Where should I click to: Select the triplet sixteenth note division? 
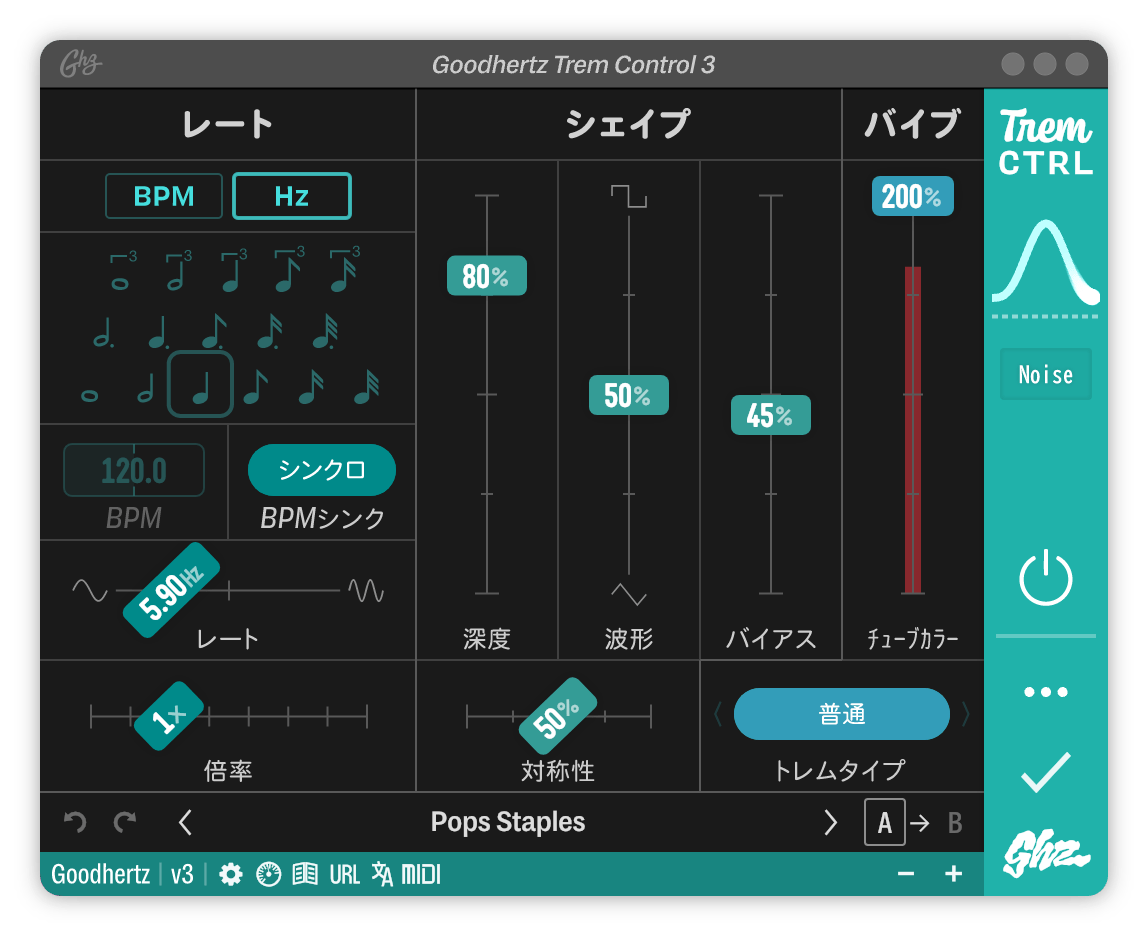(344, 272)
